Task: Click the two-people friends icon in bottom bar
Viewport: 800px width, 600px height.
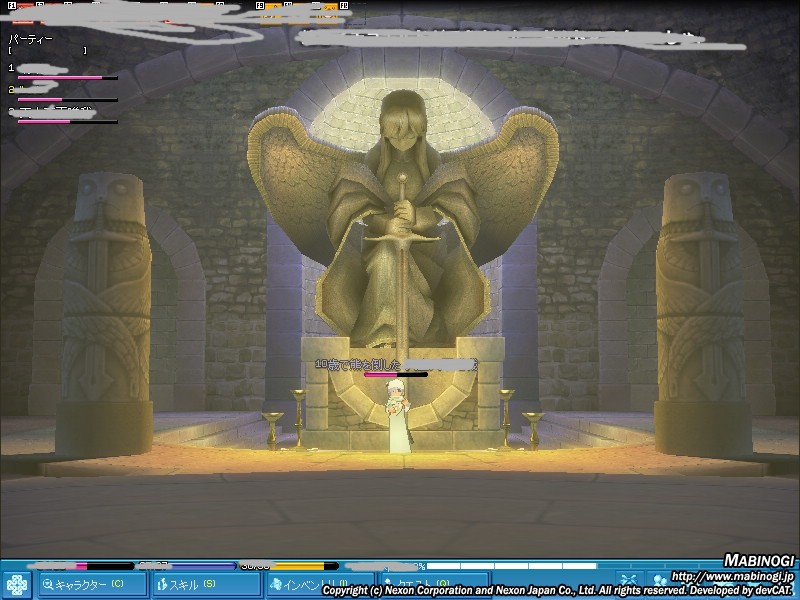Action: pos(660,581)
